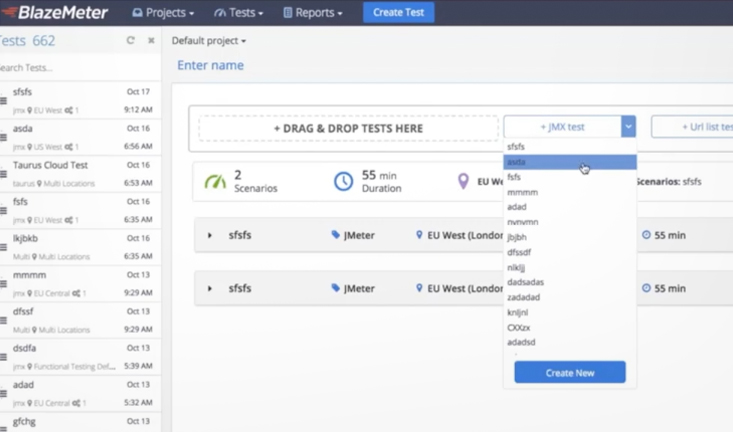Image resolution: width=733 pixels, height=432 pixels.
Task: Click the + Url list test button
Action: pyautogui.click(x=692, y=127)
